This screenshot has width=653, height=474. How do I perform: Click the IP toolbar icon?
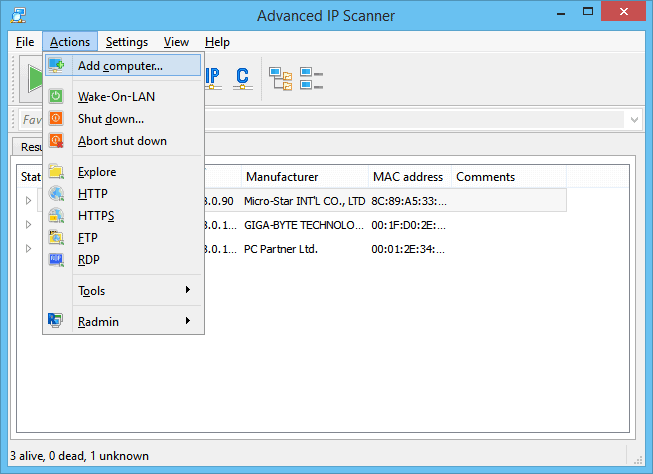[212, 78]
